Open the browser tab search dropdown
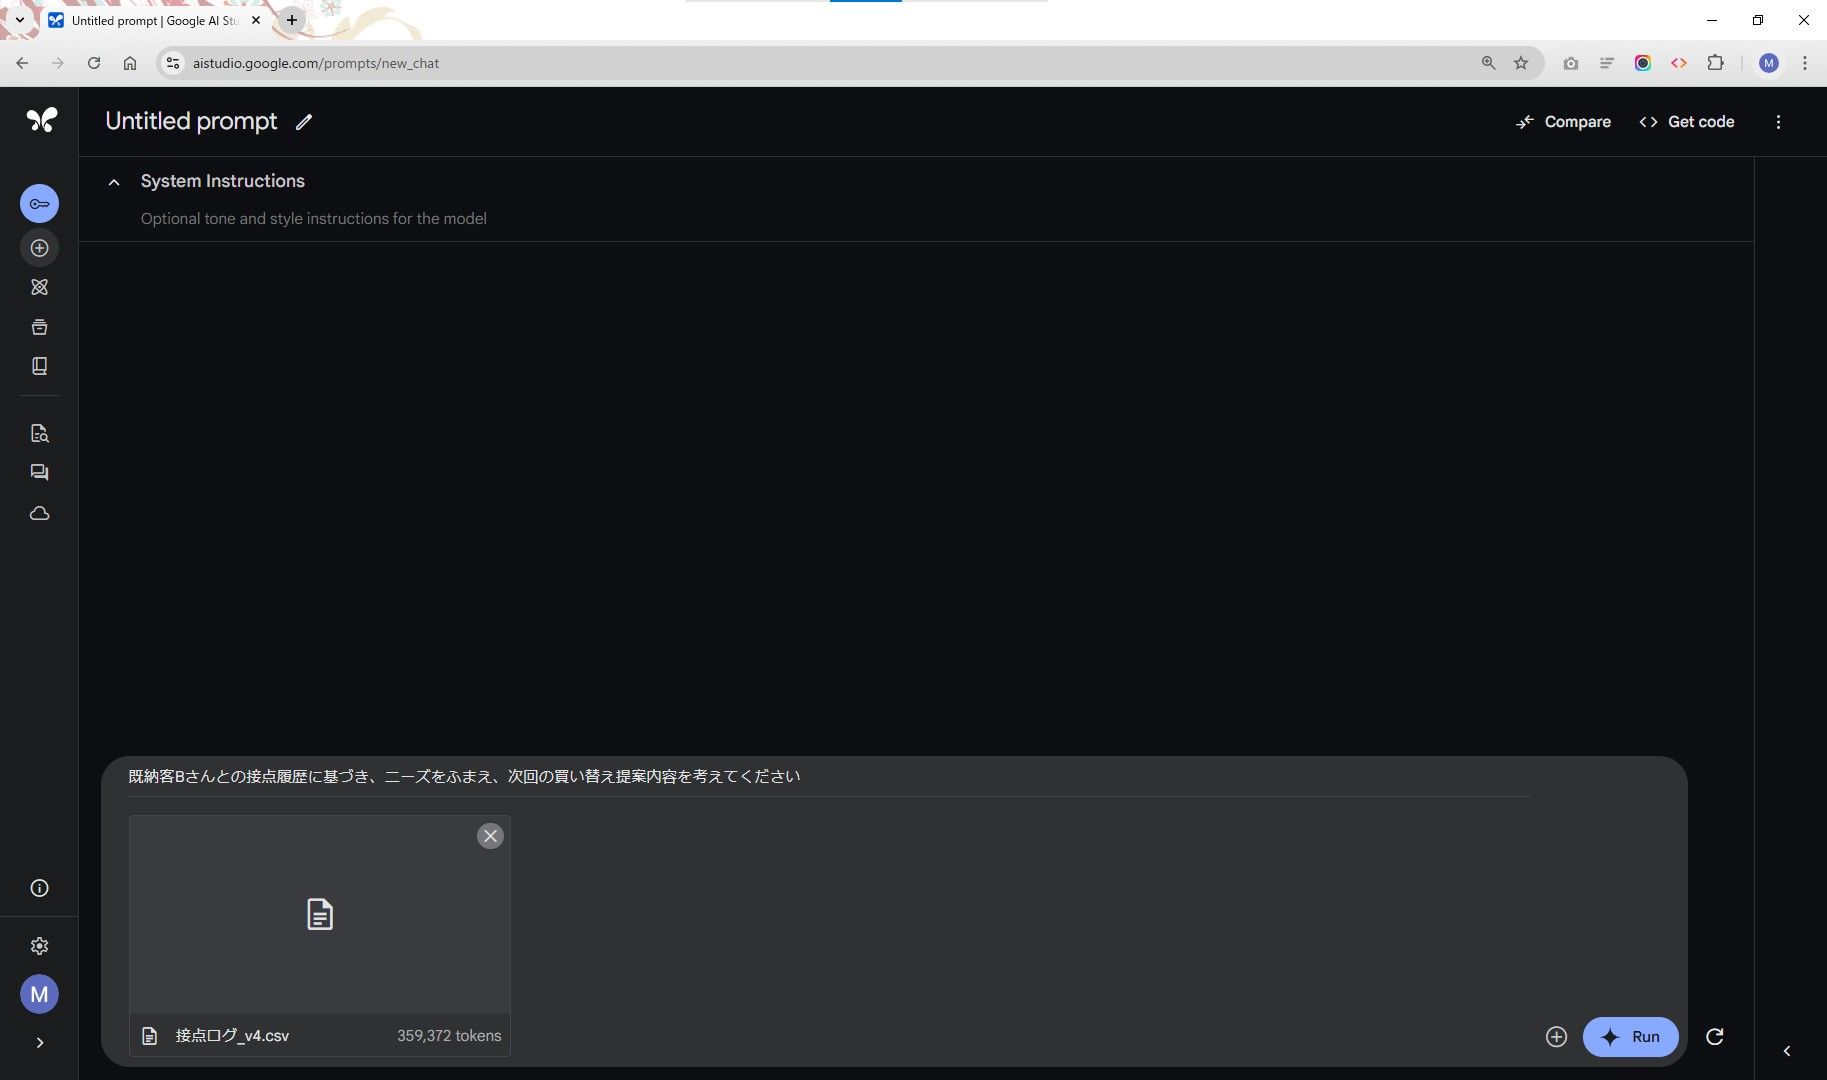Image resolution: width=1827 pixels, height=1080 pixels. 19,20
